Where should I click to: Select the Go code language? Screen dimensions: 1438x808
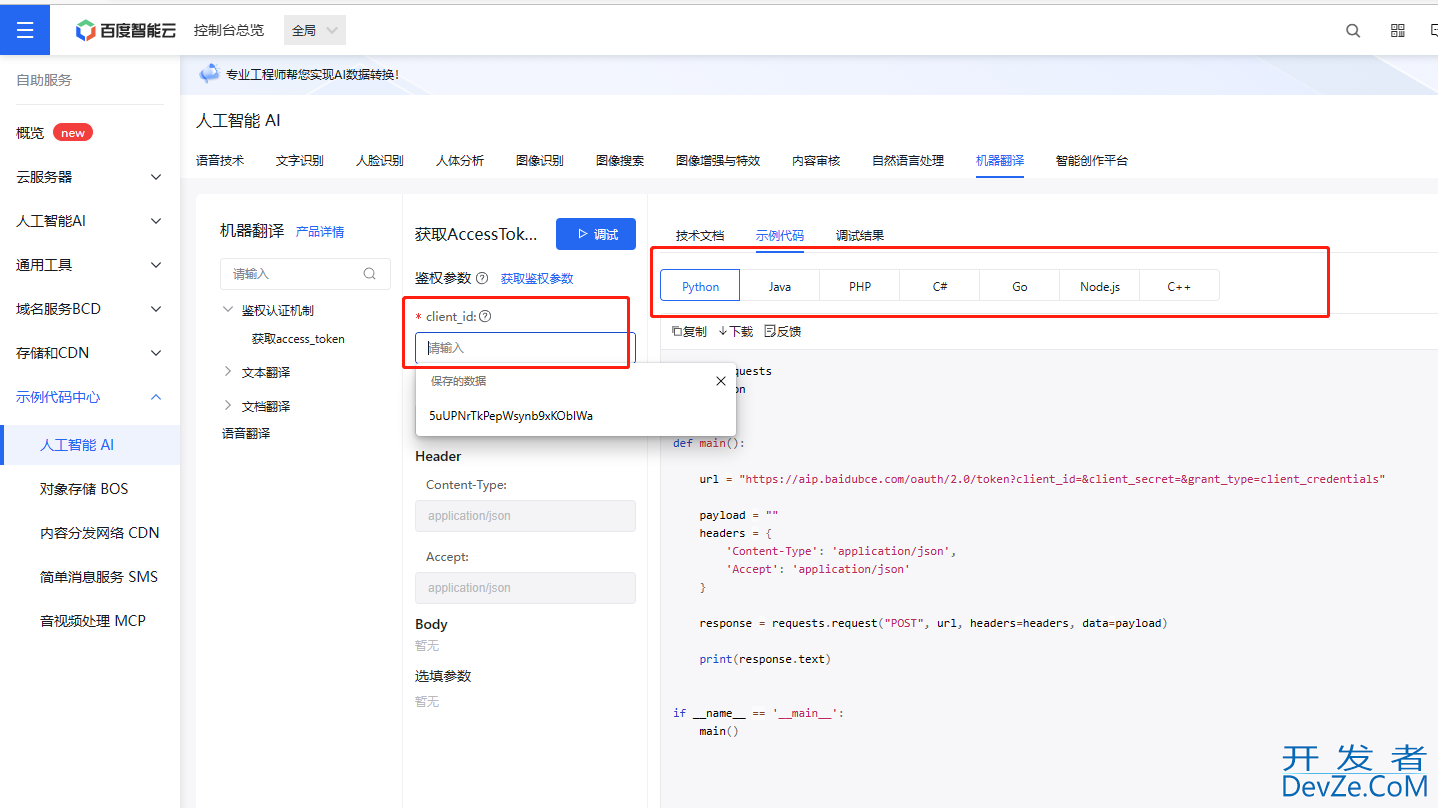pyautogui.click(x=1020, y=286)
